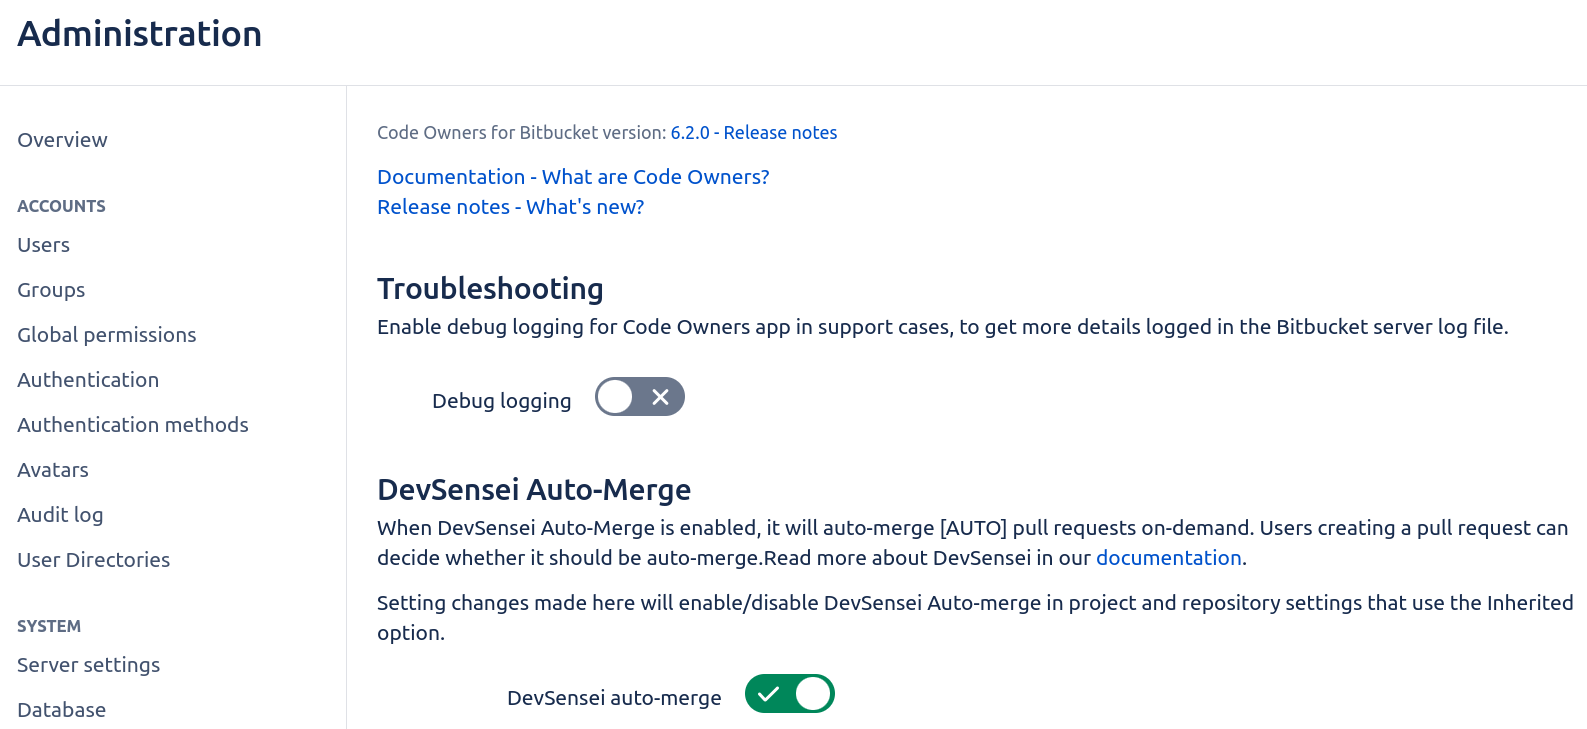1587x729 pixels.
Task: Select Groups in the sidebar
Action: tap(51, 290)
